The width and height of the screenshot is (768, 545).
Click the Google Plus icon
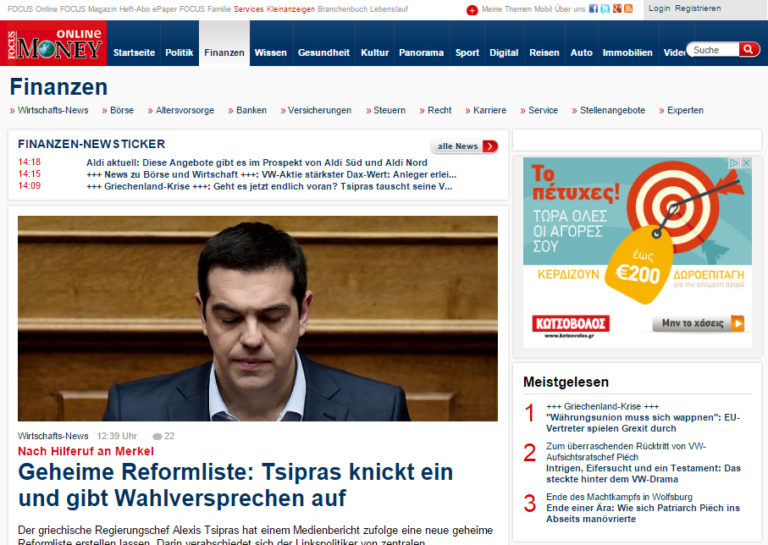coord(617,9)
